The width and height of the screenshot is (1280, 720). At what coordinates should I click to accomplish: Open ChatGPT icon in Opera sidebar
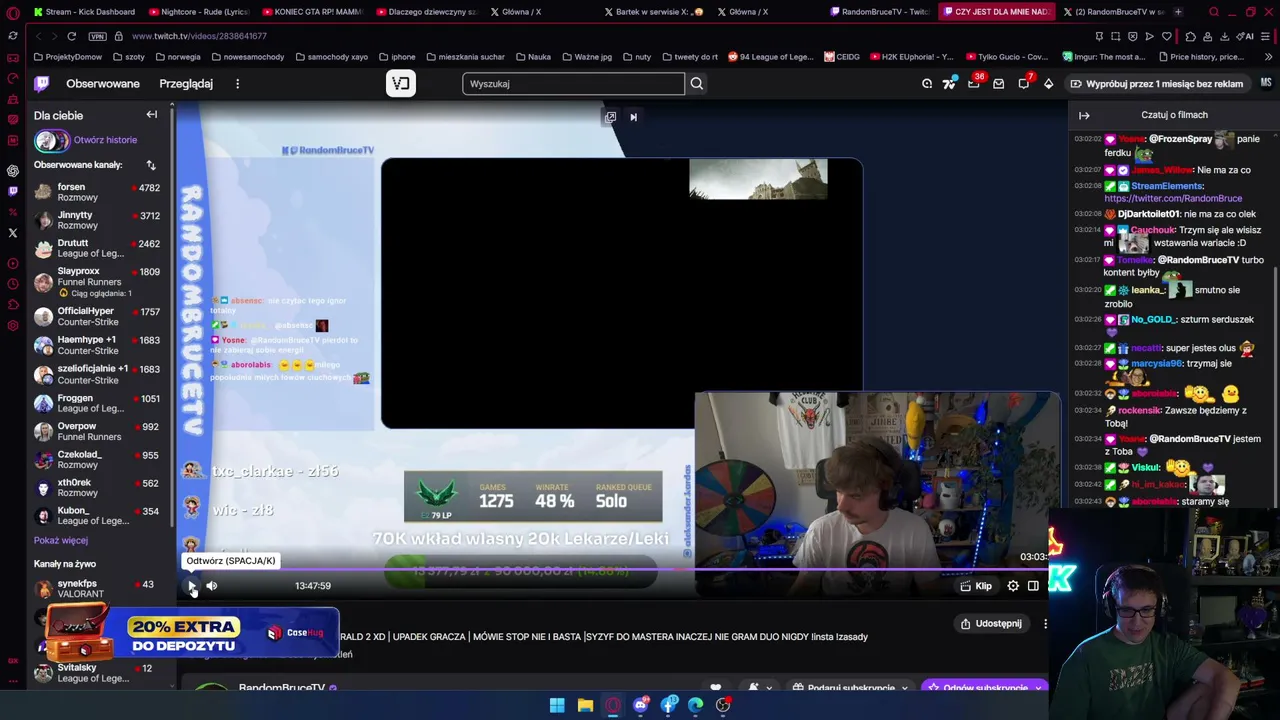click(13, 171)
